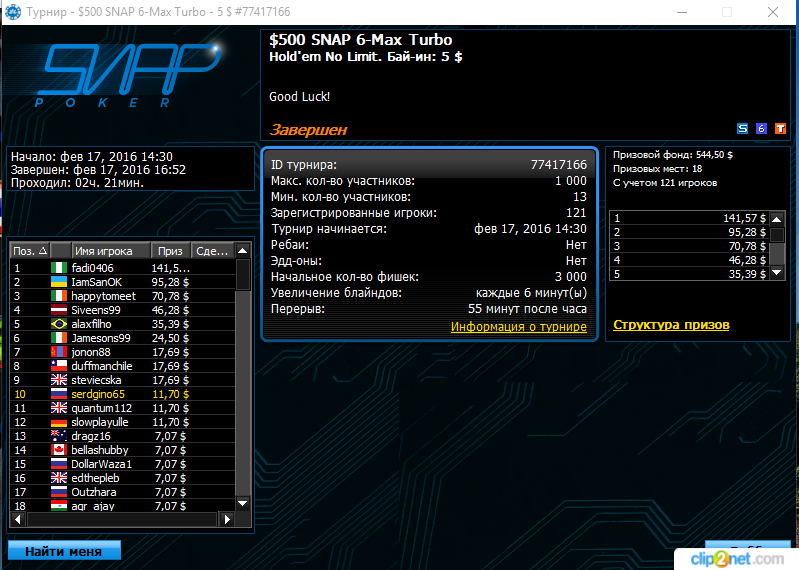Select player name alaxfilho
799x570 pixels.
[91, 324]
